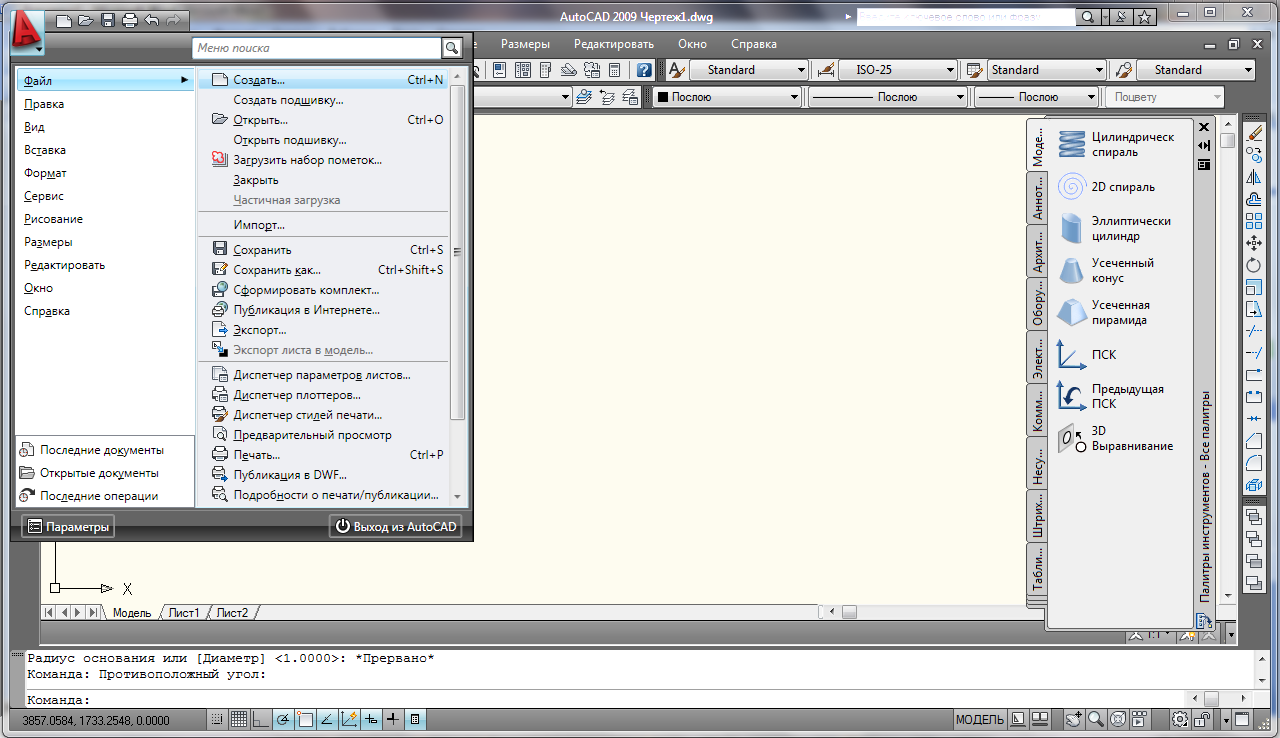Toggle Snap mode in status bar
This screenshot has width=1280, height=738.
(x=218, y=719)
